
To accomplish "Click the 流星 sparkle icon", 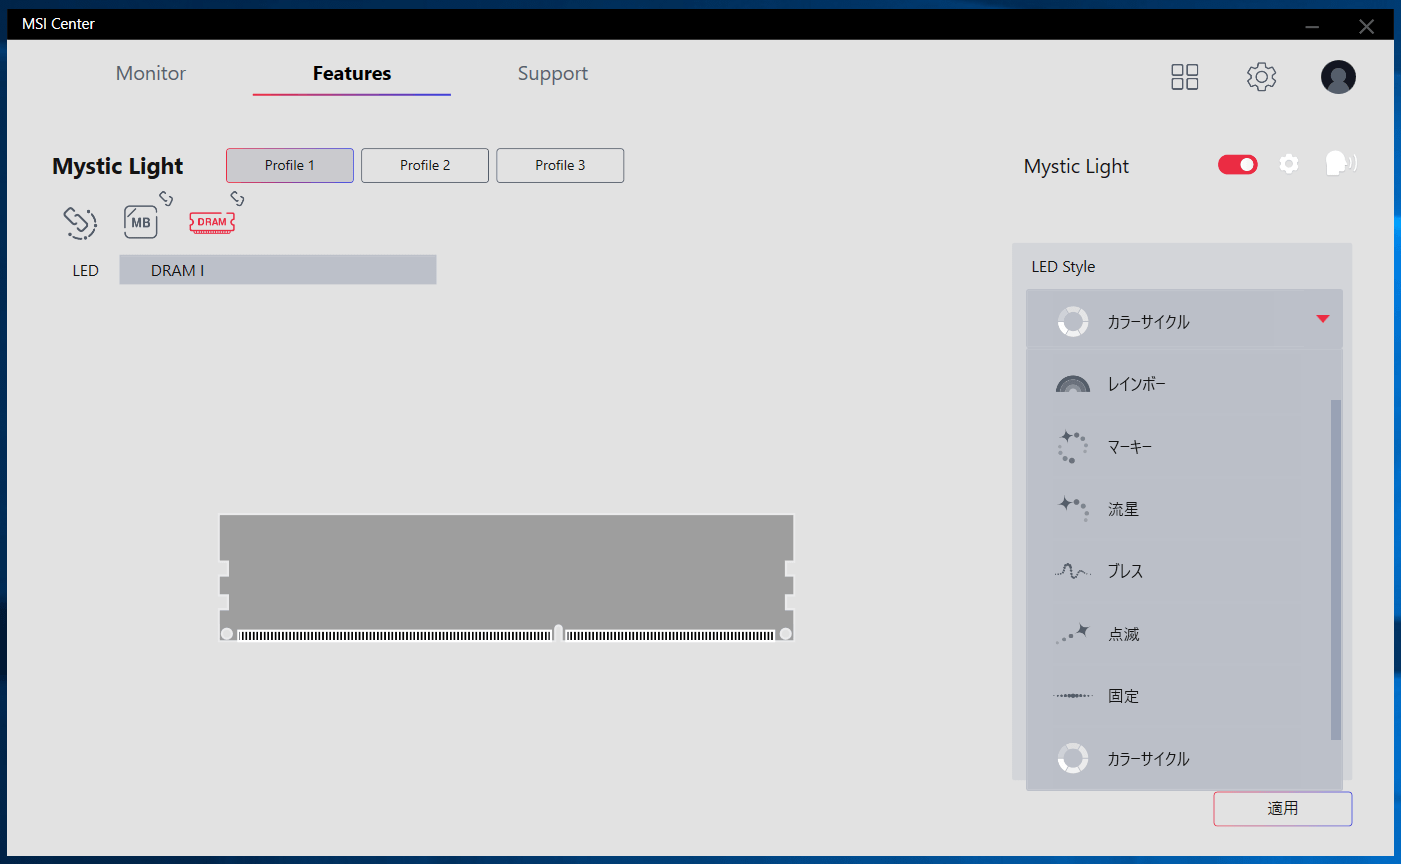I will click(1074, 508).
